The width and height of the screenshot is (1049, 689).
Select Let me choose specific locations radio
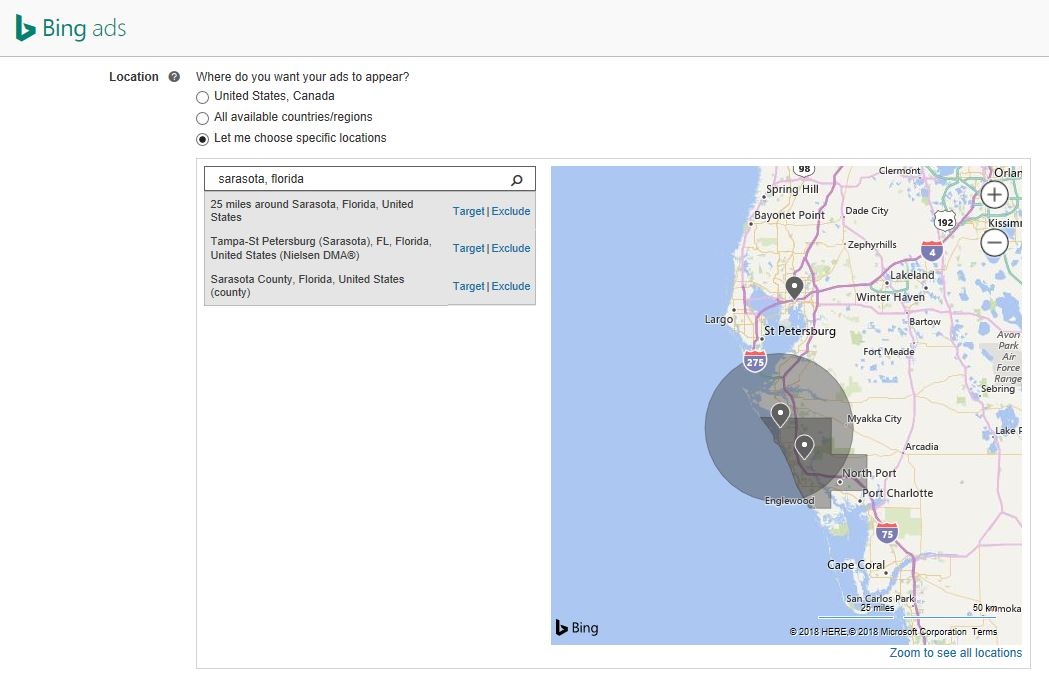click(202, 139)
